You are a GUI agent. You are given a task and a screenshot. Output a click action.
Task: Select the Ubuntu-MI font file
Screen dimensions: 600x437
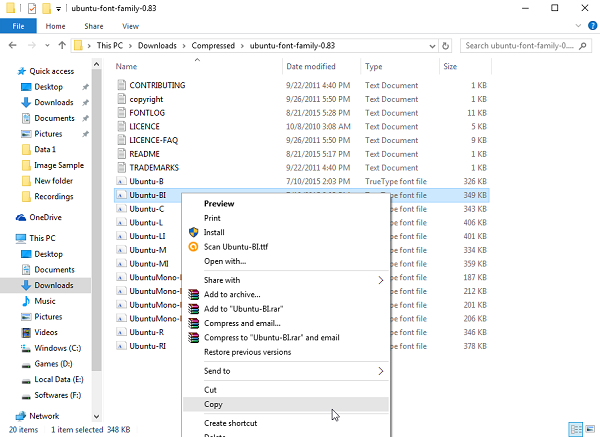pyautogui.click(x=149, y=264)
